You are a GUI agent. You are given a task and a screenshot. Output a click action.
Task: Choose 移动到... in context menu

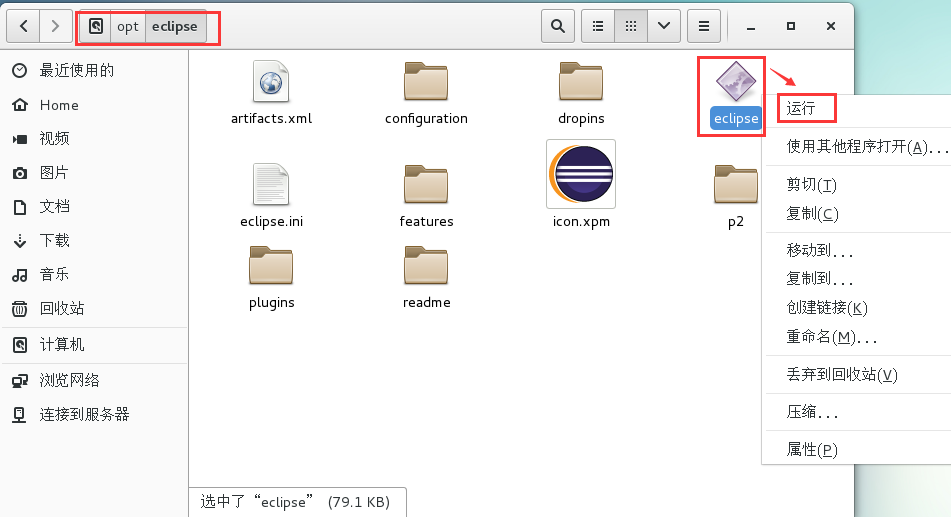[x=856, y=250]
